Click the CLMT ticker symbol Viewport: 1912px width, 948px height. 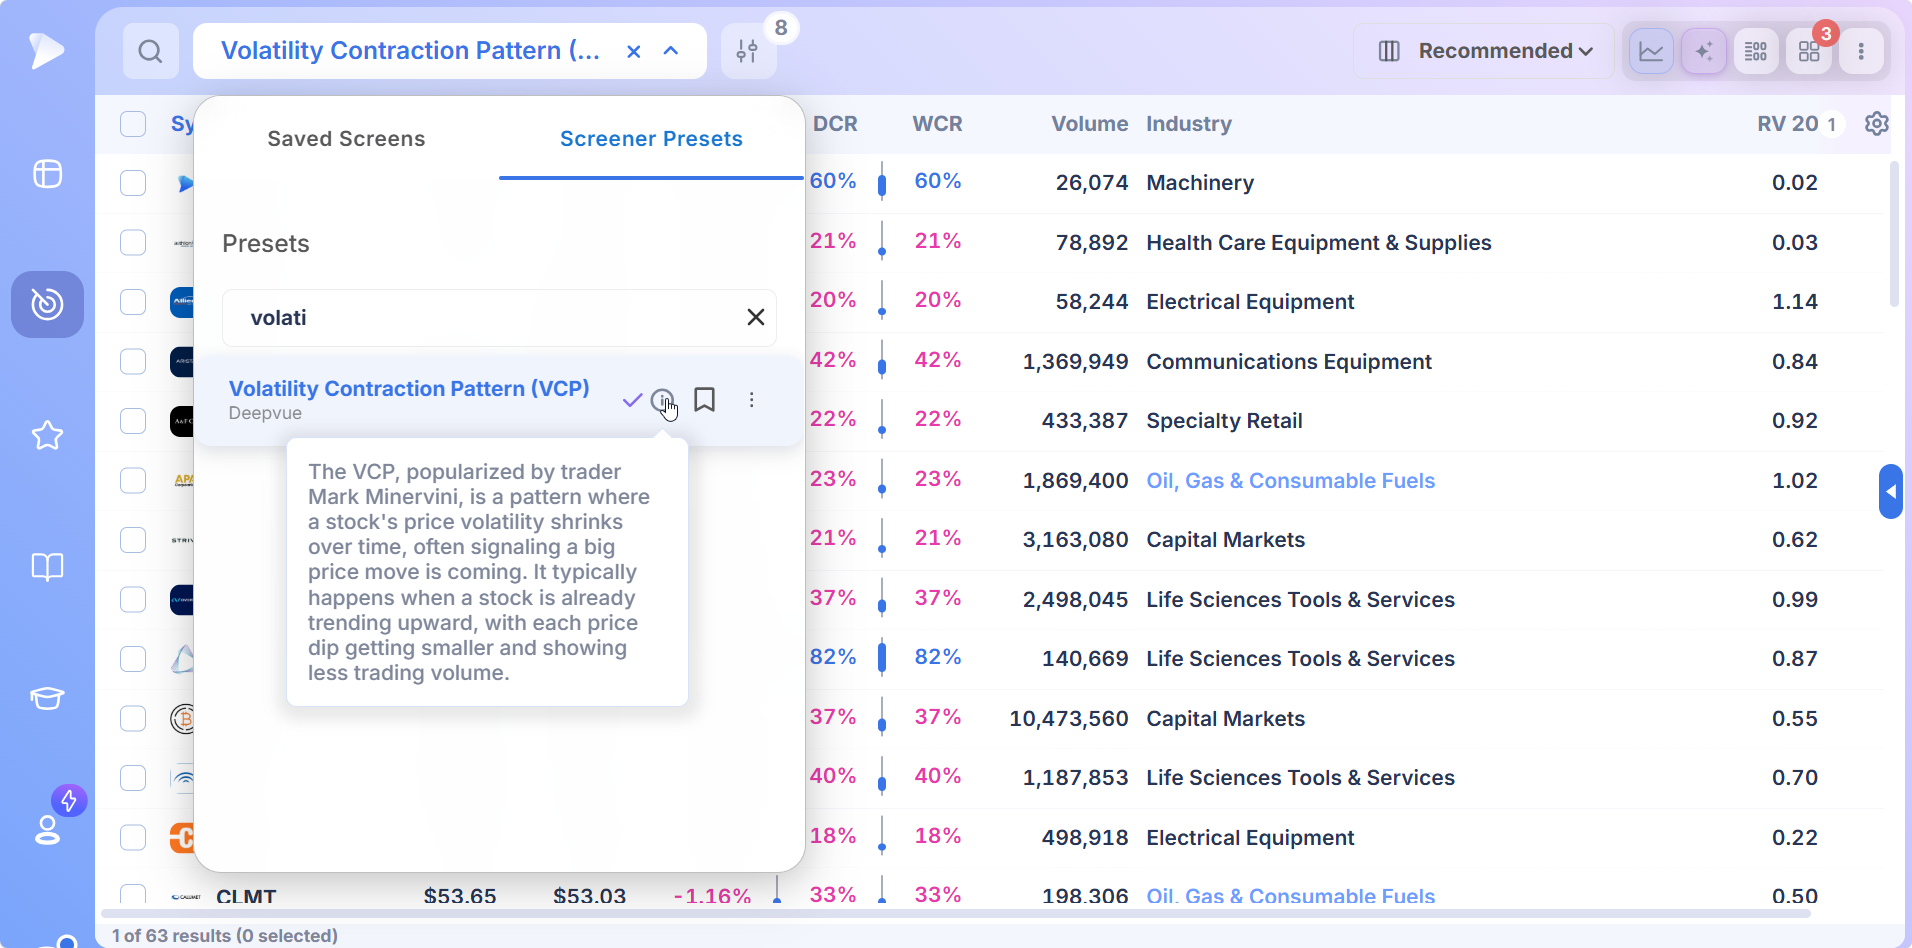(246, 896)
